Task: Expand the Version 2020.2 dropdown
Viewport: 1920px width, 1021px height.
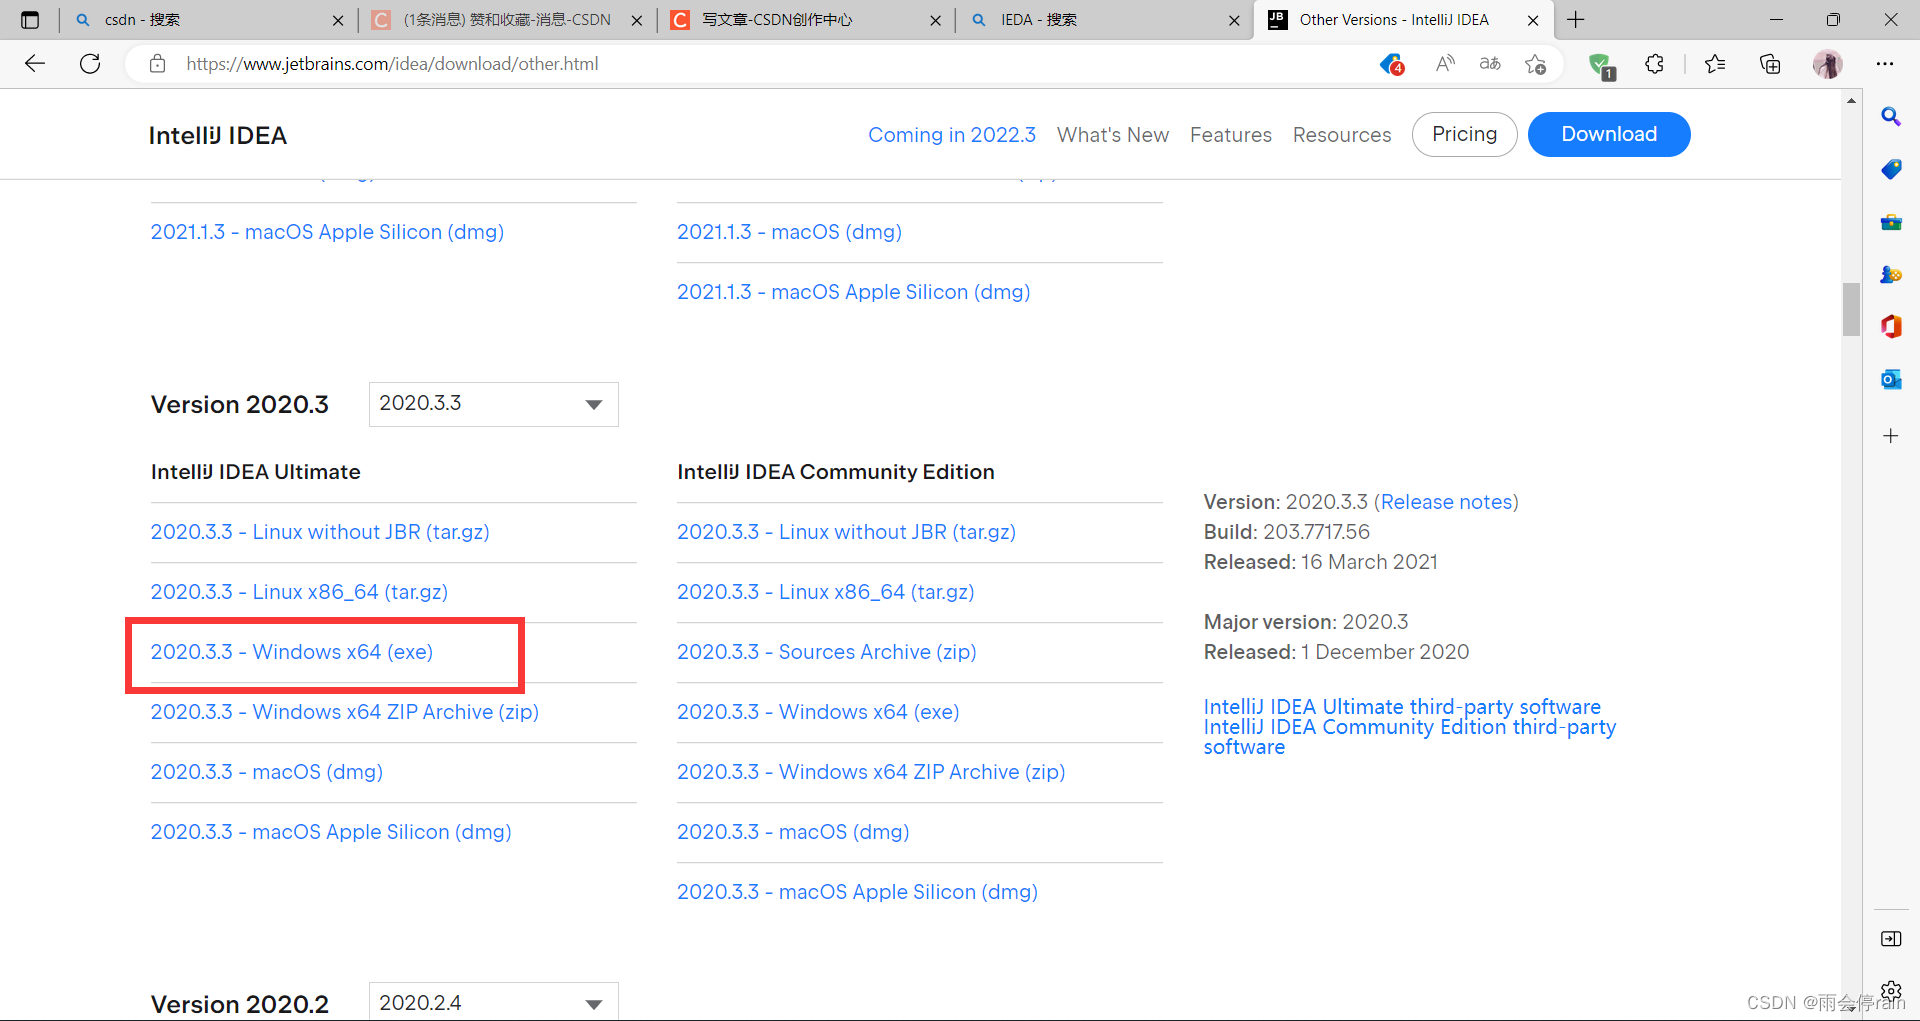Action: point(494,1001)
